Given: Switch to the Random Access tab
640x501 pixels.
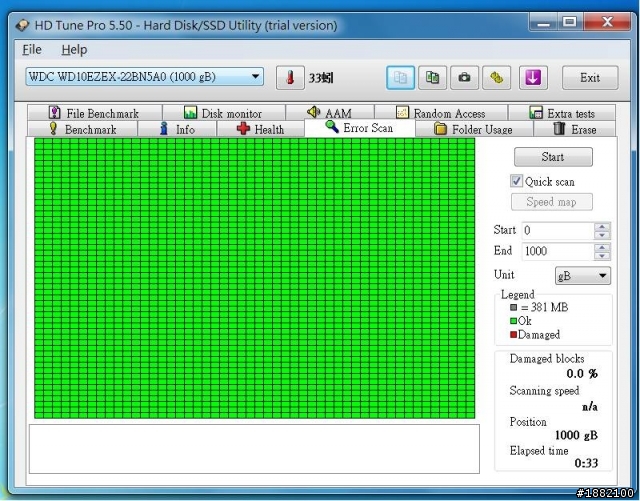Looking at the screenshot, I should [x=441, y=113].
